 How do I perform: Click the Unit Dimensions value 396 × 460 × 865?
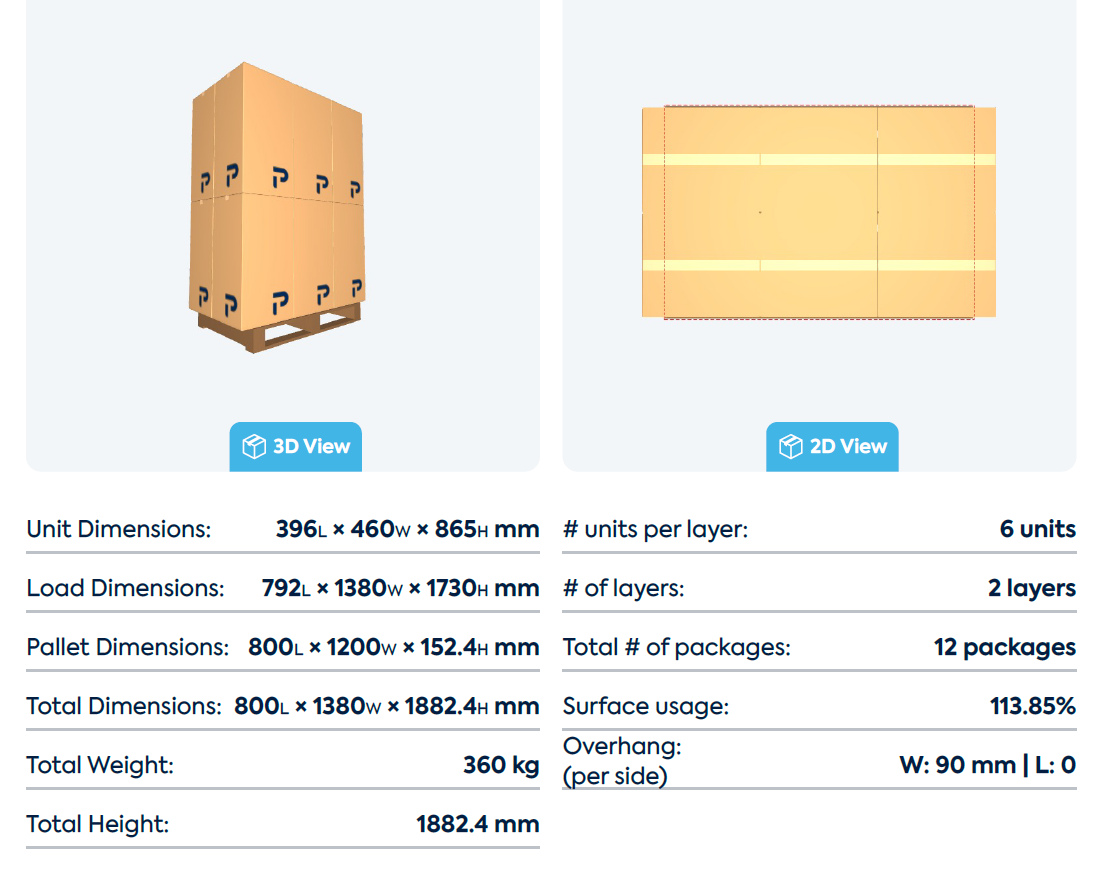tap(407, 529)
